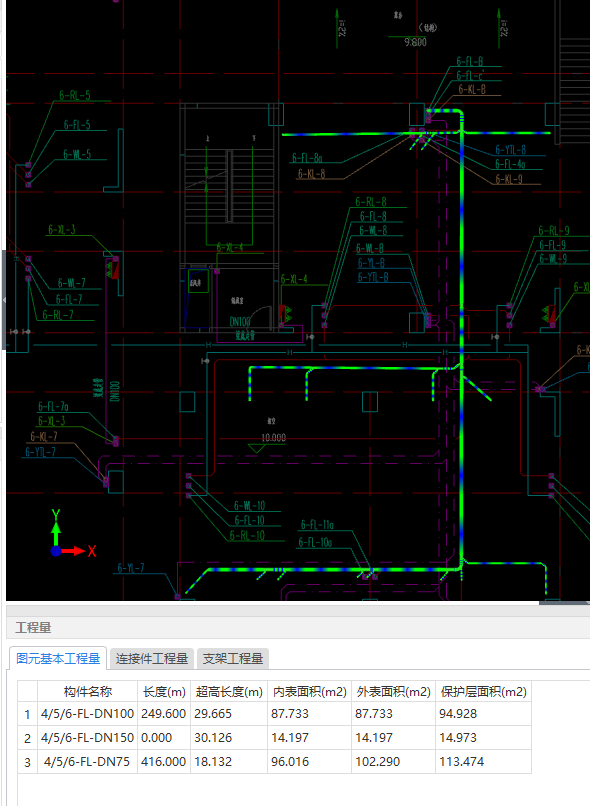
Task: Click the 6-KL-9 label
Action: coord(509,179)
